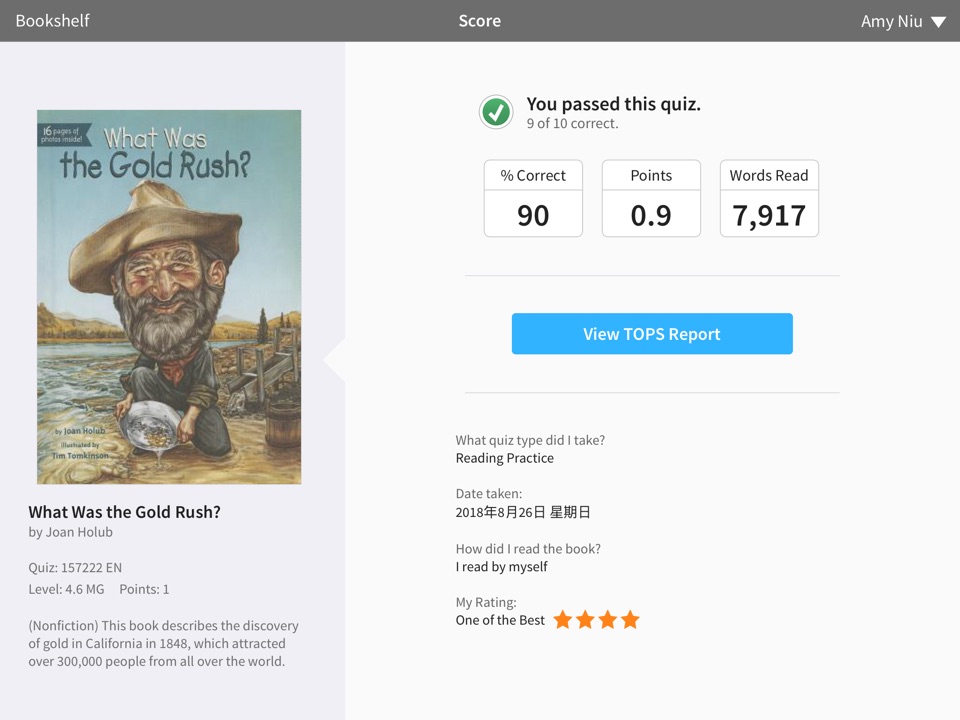Viewport: 960px width, 720px height.
Task: Click the One of the Best rating label
Action: [500, 620]
